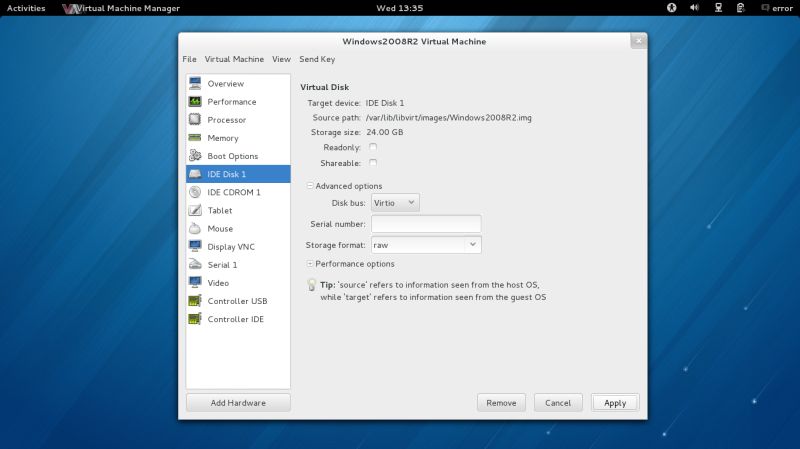Open the Disk bus Virtio dropdown
This screenshot has height=449, width=800.
[x=395, y=203]
